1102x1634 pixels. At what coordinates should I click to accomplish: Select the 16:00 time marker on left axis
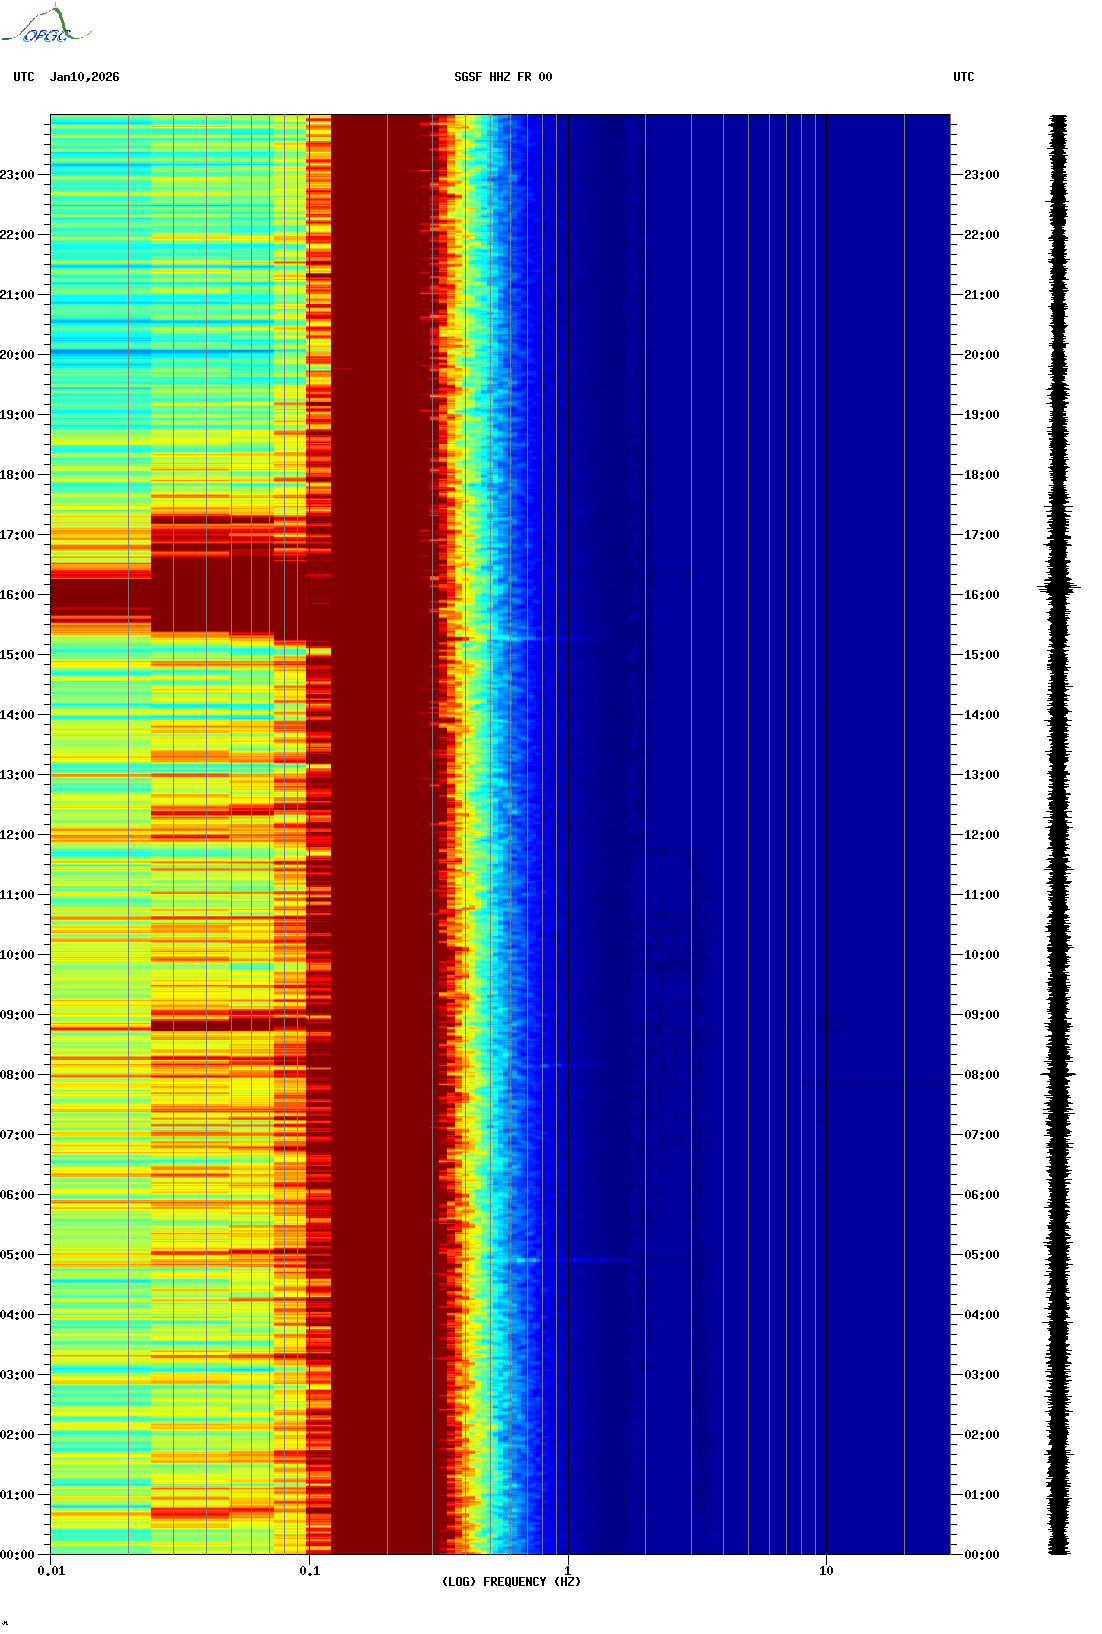point(17,595)
